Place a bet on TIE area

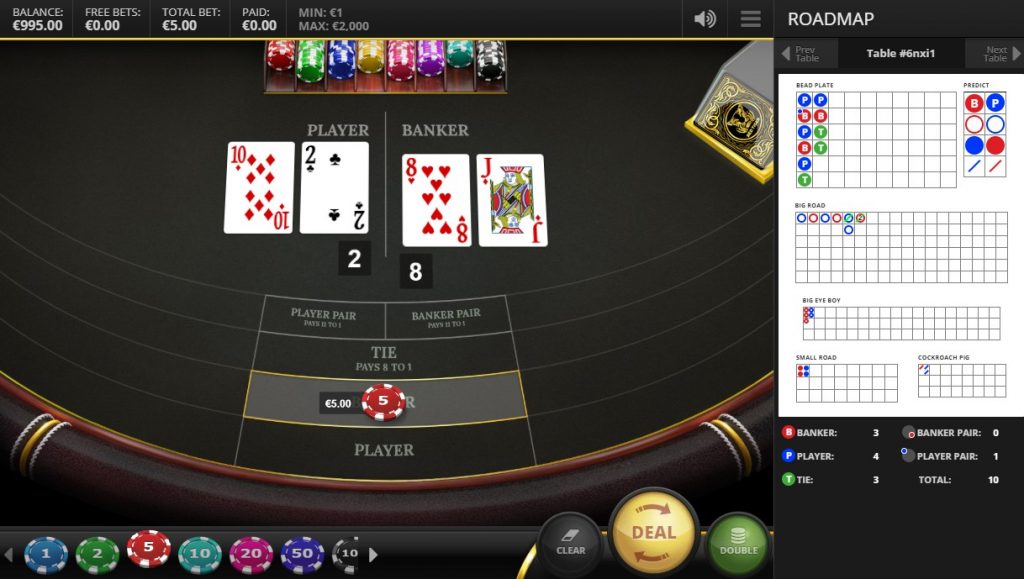pos(383,358)
